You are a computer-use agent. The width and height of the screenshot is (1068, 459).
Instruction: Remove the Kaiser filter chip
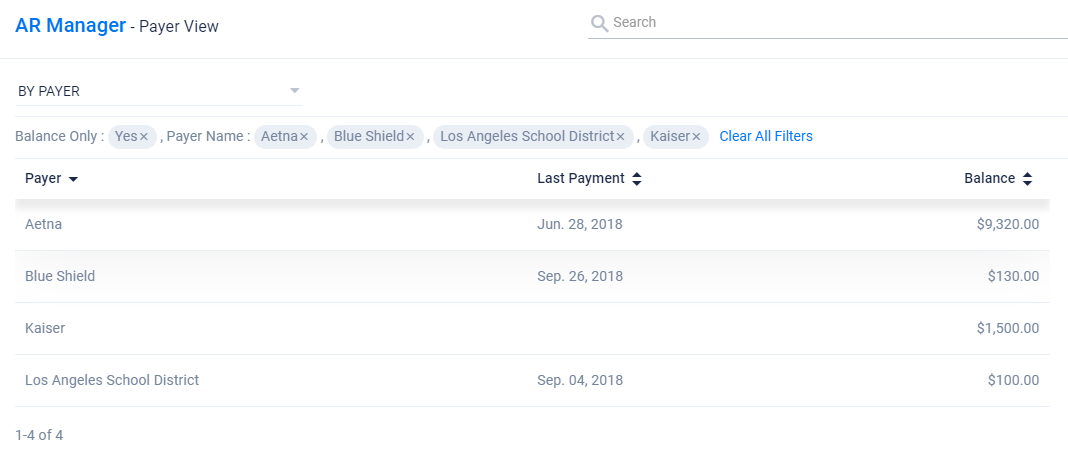(x=696, y=136)
